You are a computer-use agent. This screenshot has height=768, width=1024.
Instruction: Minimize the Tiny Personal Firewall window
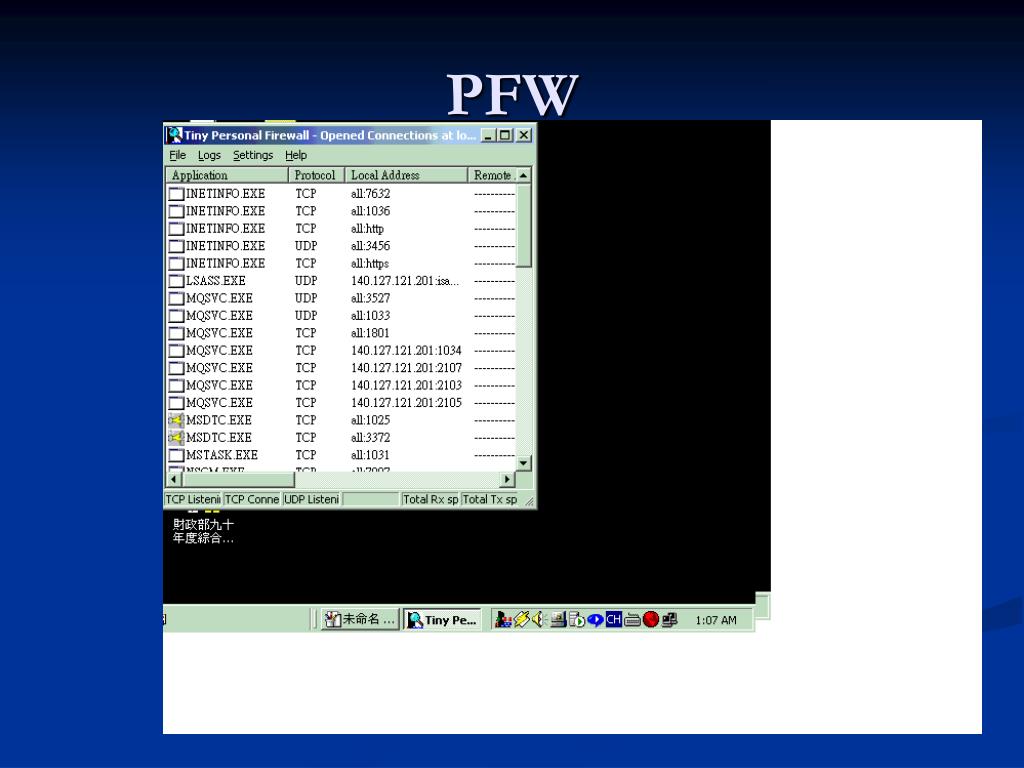point(488,135)
